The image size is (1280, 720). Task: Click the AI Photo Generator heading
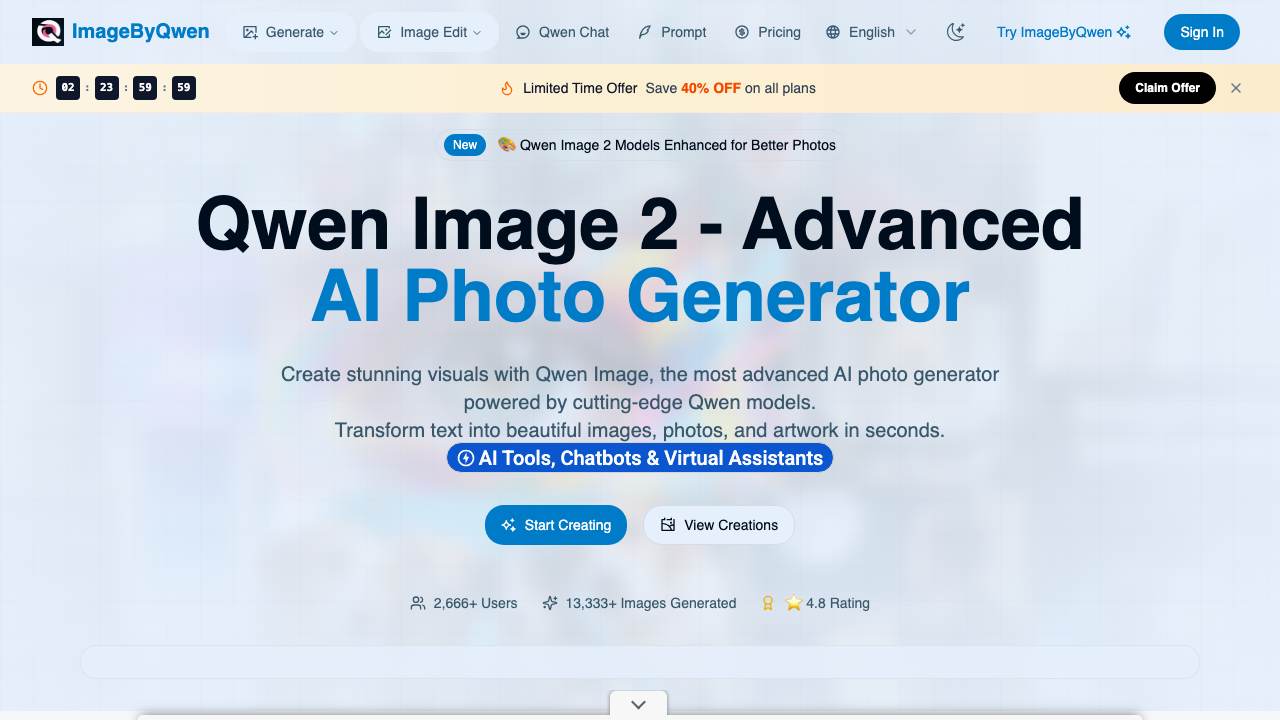(x=640, y=296)
